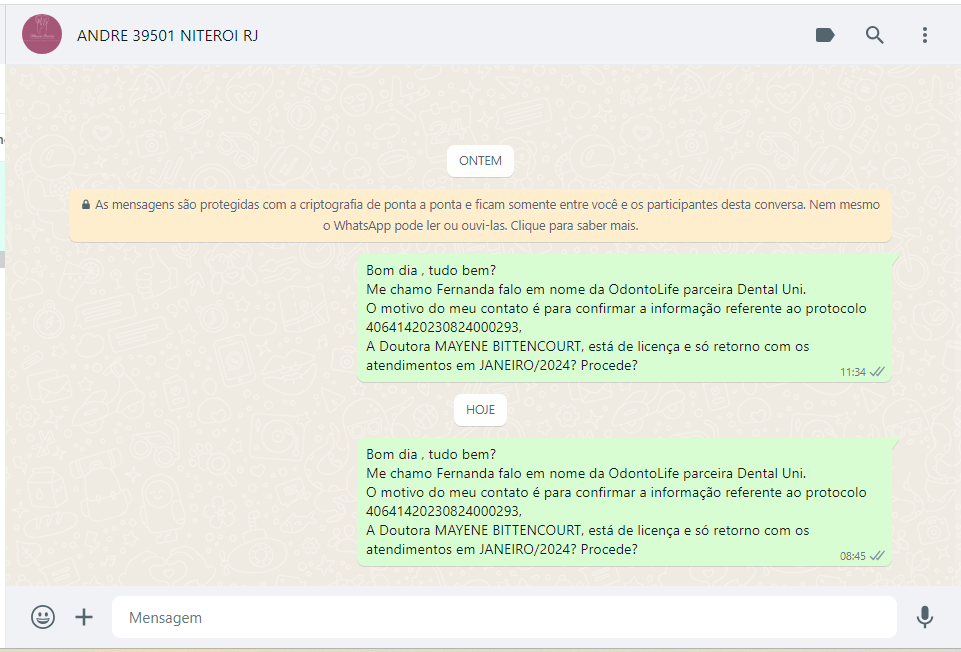Search within this conversation

point(875,35)
